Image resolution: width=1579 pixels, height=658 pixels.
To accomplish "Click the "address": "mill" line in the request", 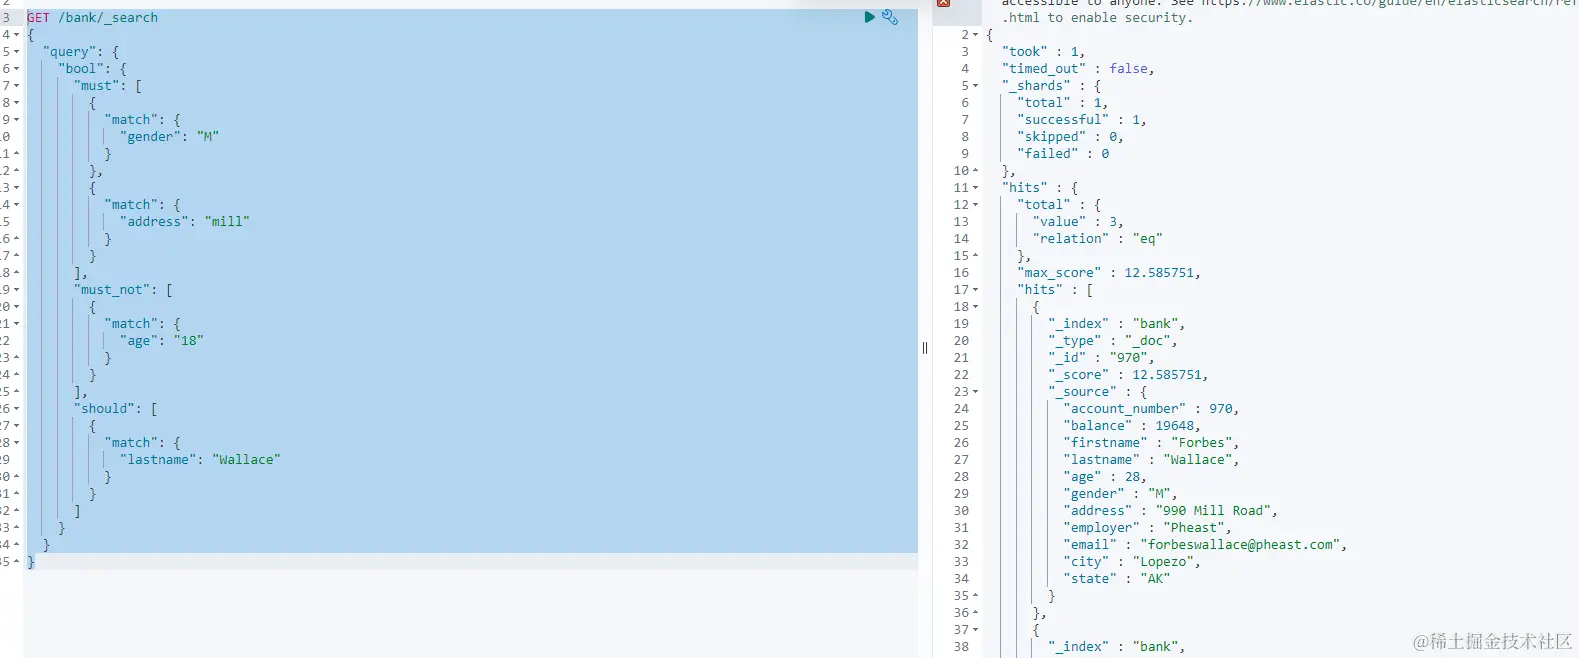I will click(x=185, y=222).
